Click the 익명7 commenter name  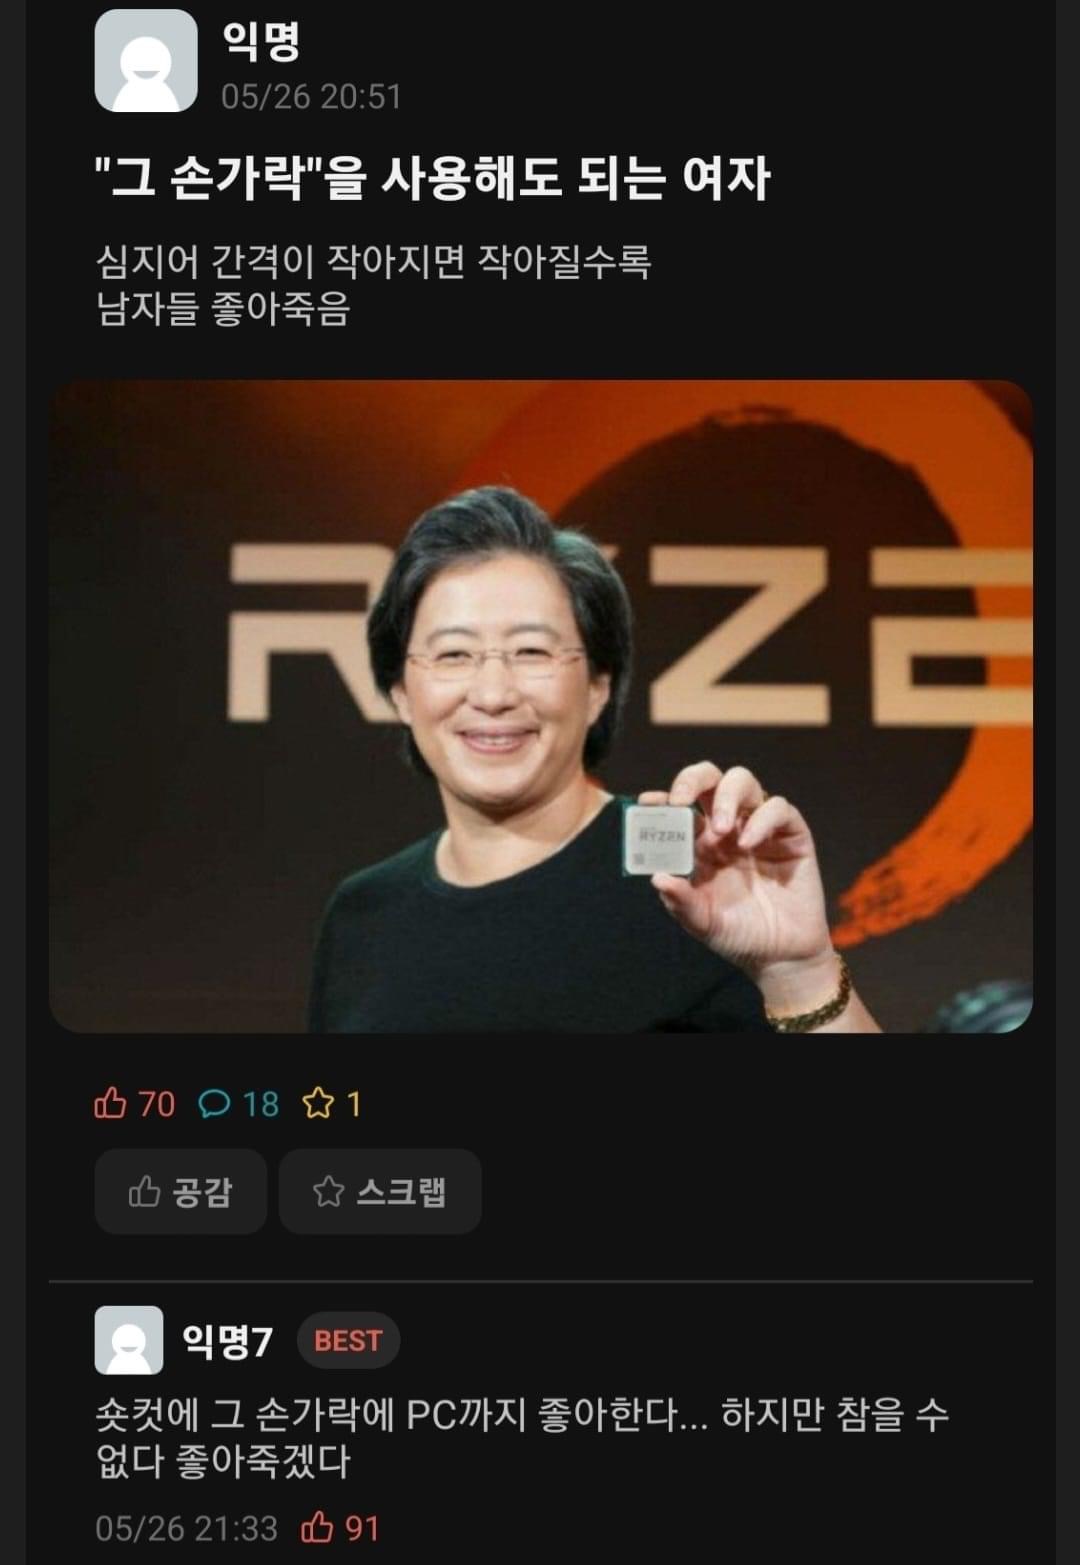[227, 1340]
